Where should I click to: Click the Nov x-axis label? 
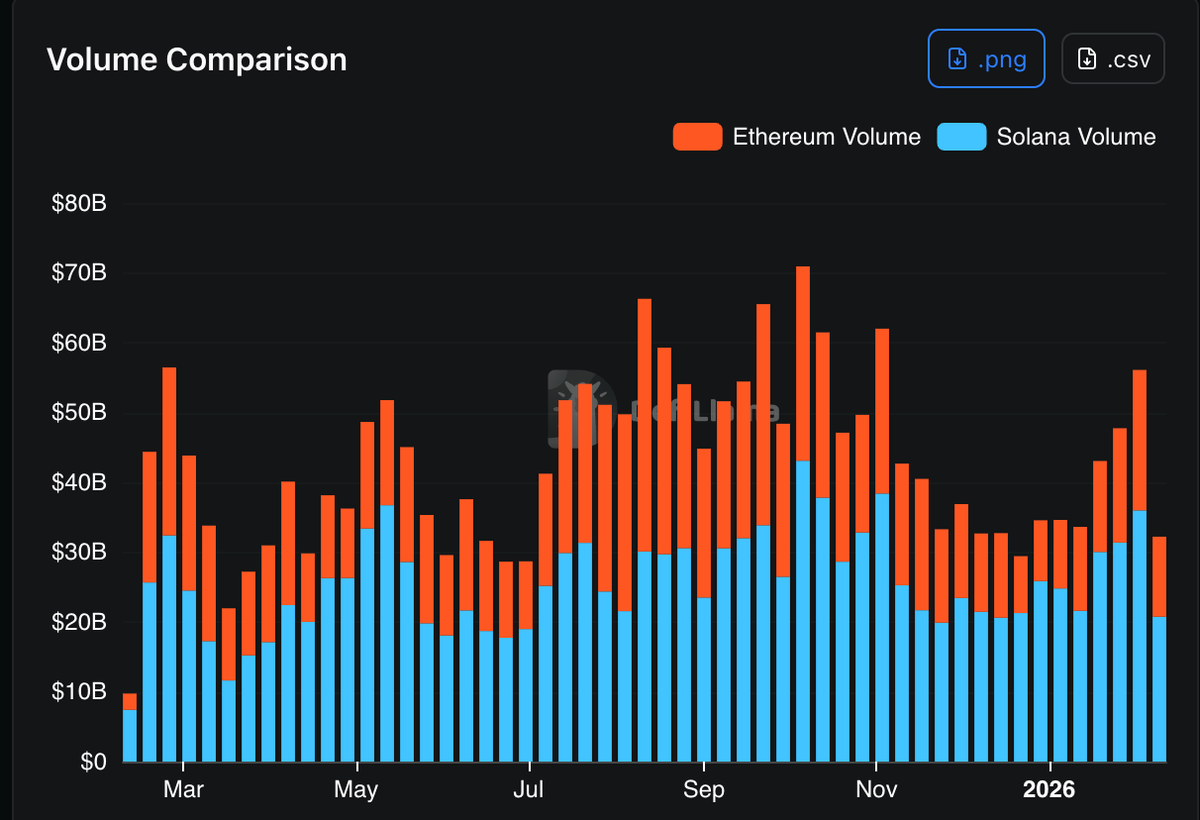click(876, 790)
